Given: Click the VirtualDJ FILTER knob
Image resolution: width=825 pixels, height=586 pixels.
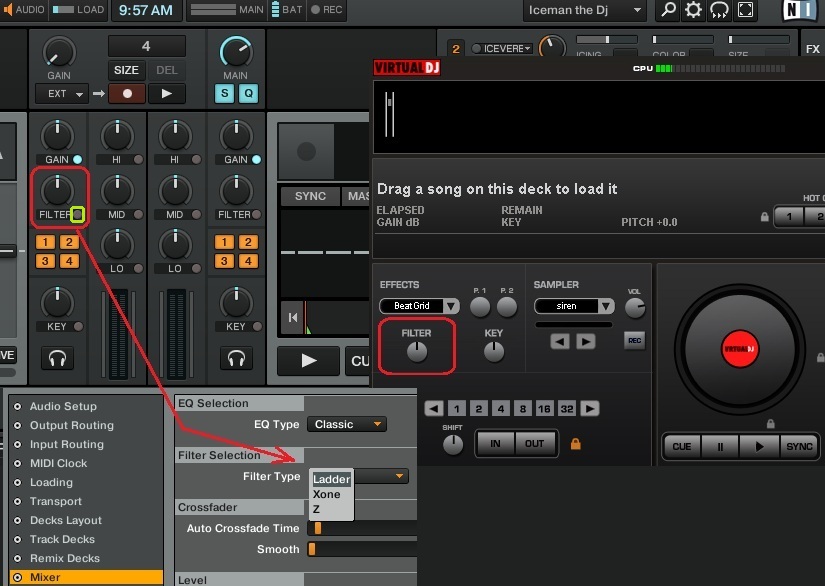Looking at the screenshot, I should pos(417,352).
